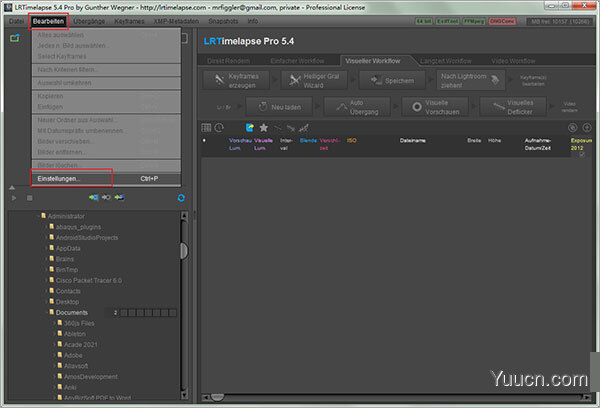This screenshot has width=600, height=408.
Task: Expand the Ableton folder
Action: 54,334
